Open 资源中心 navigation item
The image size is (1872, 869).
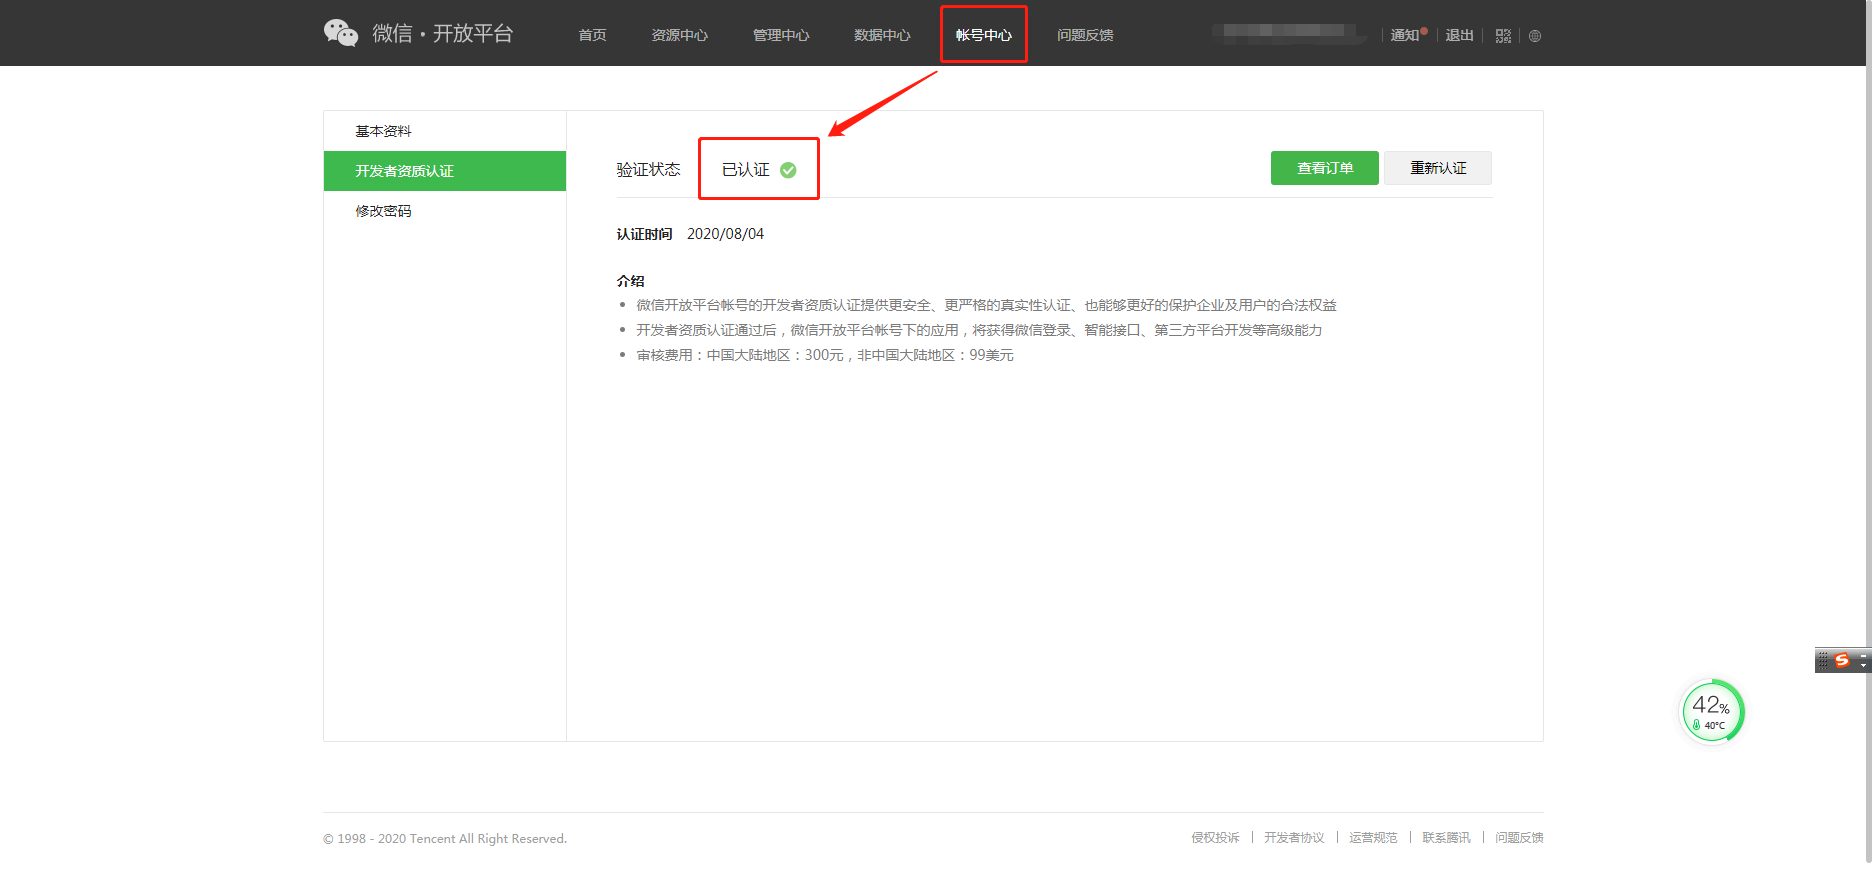tap(680, 35)
